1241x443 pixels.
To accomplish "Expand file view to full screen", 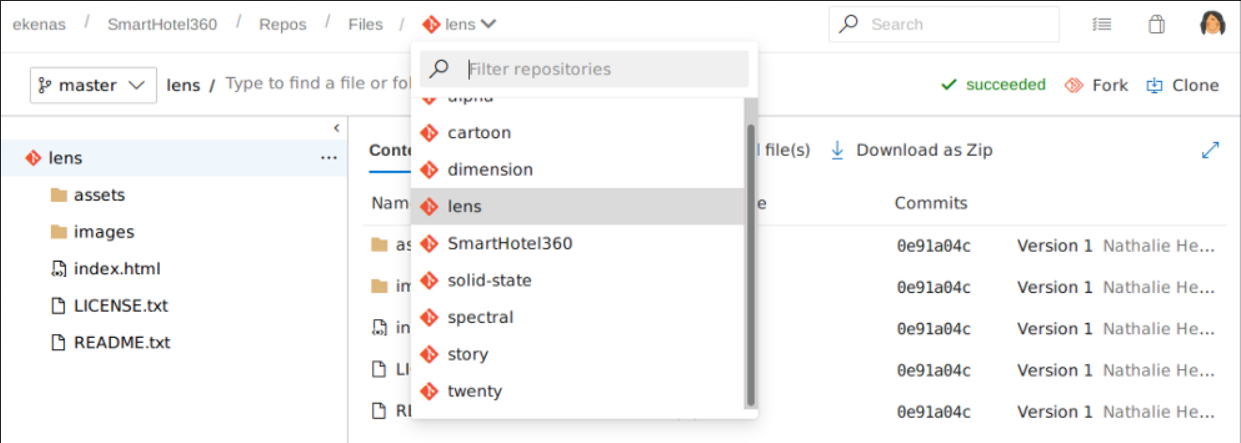I will point(1210,150).
